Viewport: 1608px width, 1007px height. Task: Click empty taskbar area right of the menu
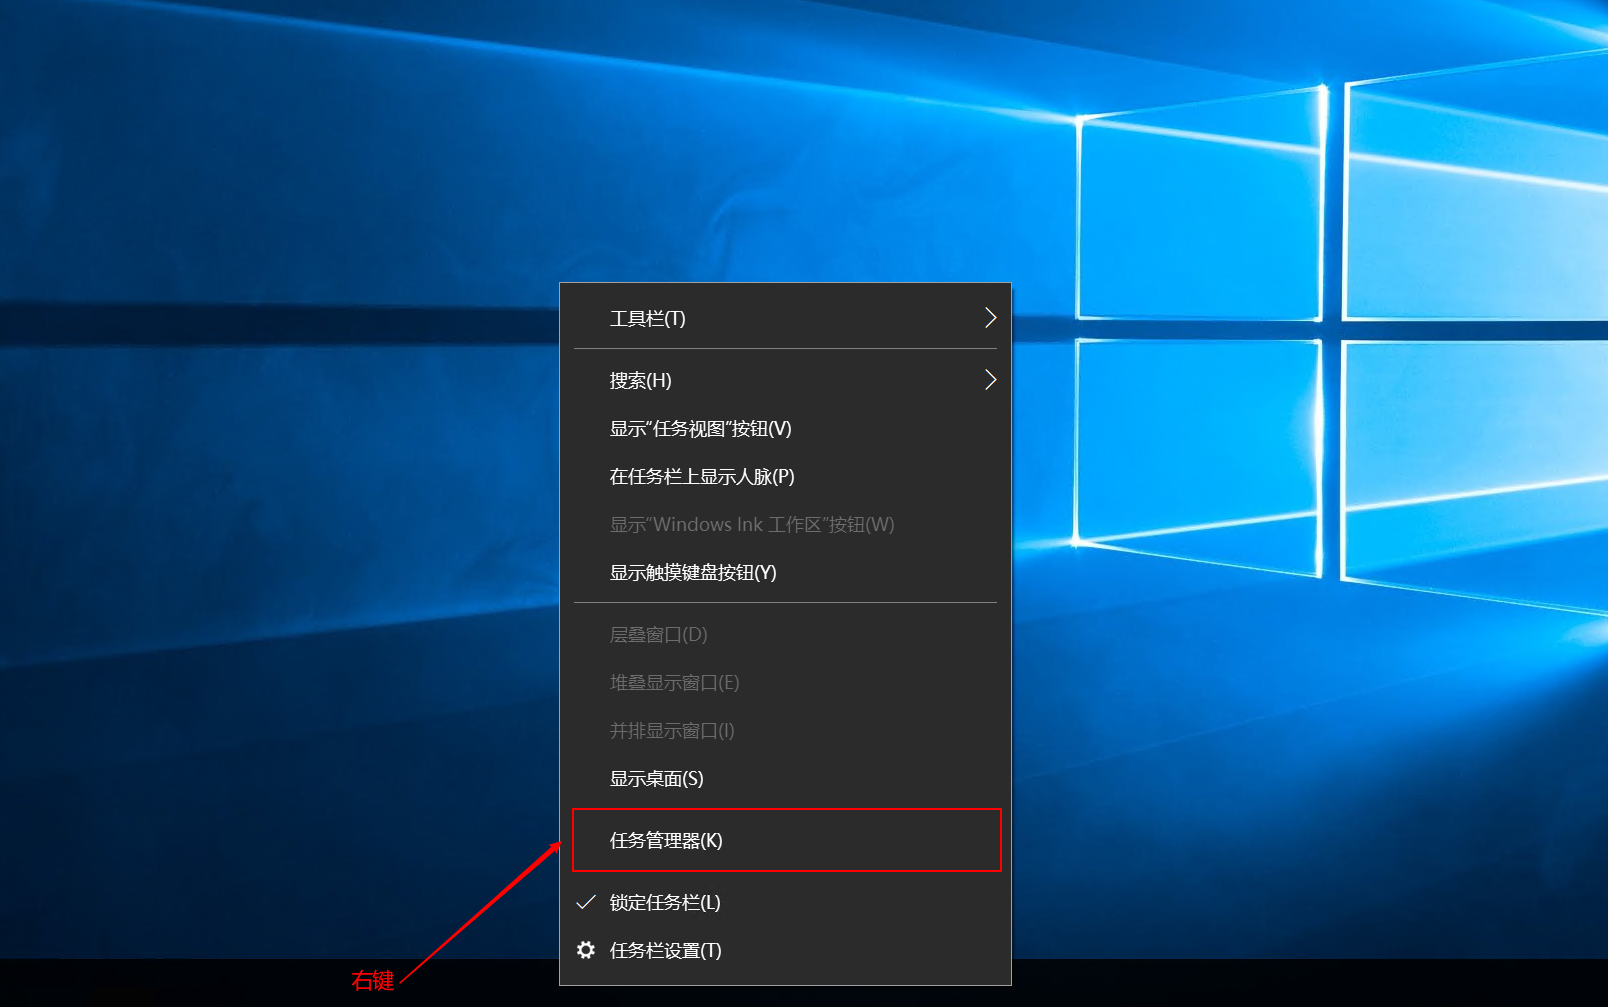coord(1300,984)
